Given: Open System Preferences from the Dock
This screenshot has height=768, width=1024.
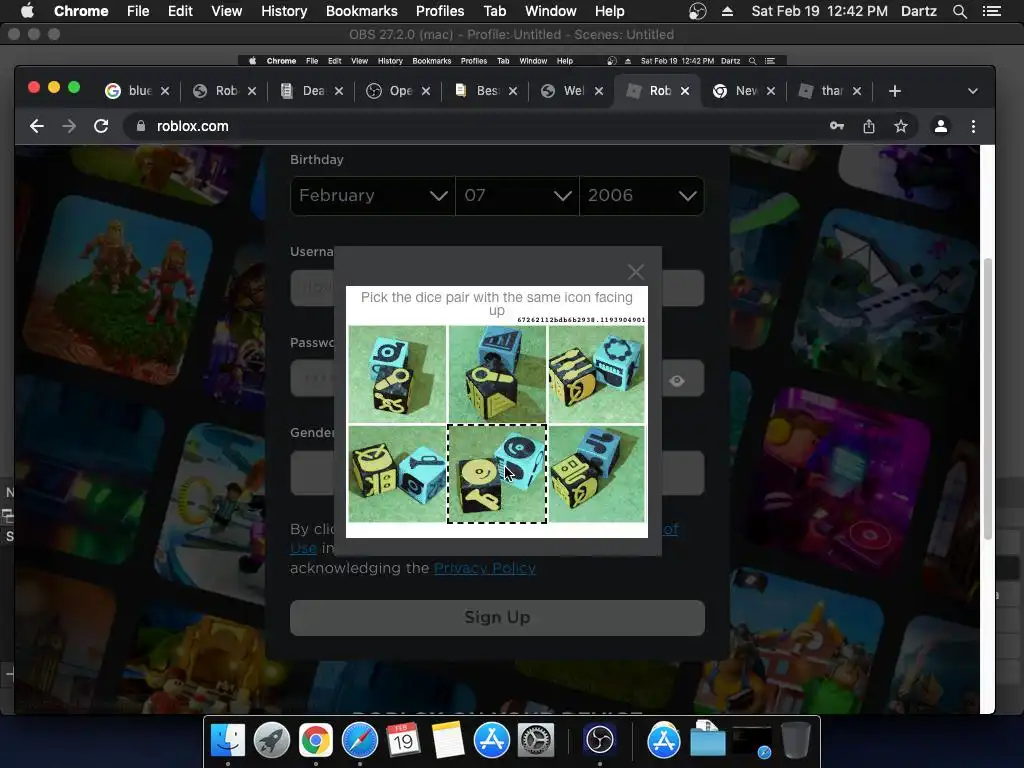Looking at the screenshot, I should point(536,741).
